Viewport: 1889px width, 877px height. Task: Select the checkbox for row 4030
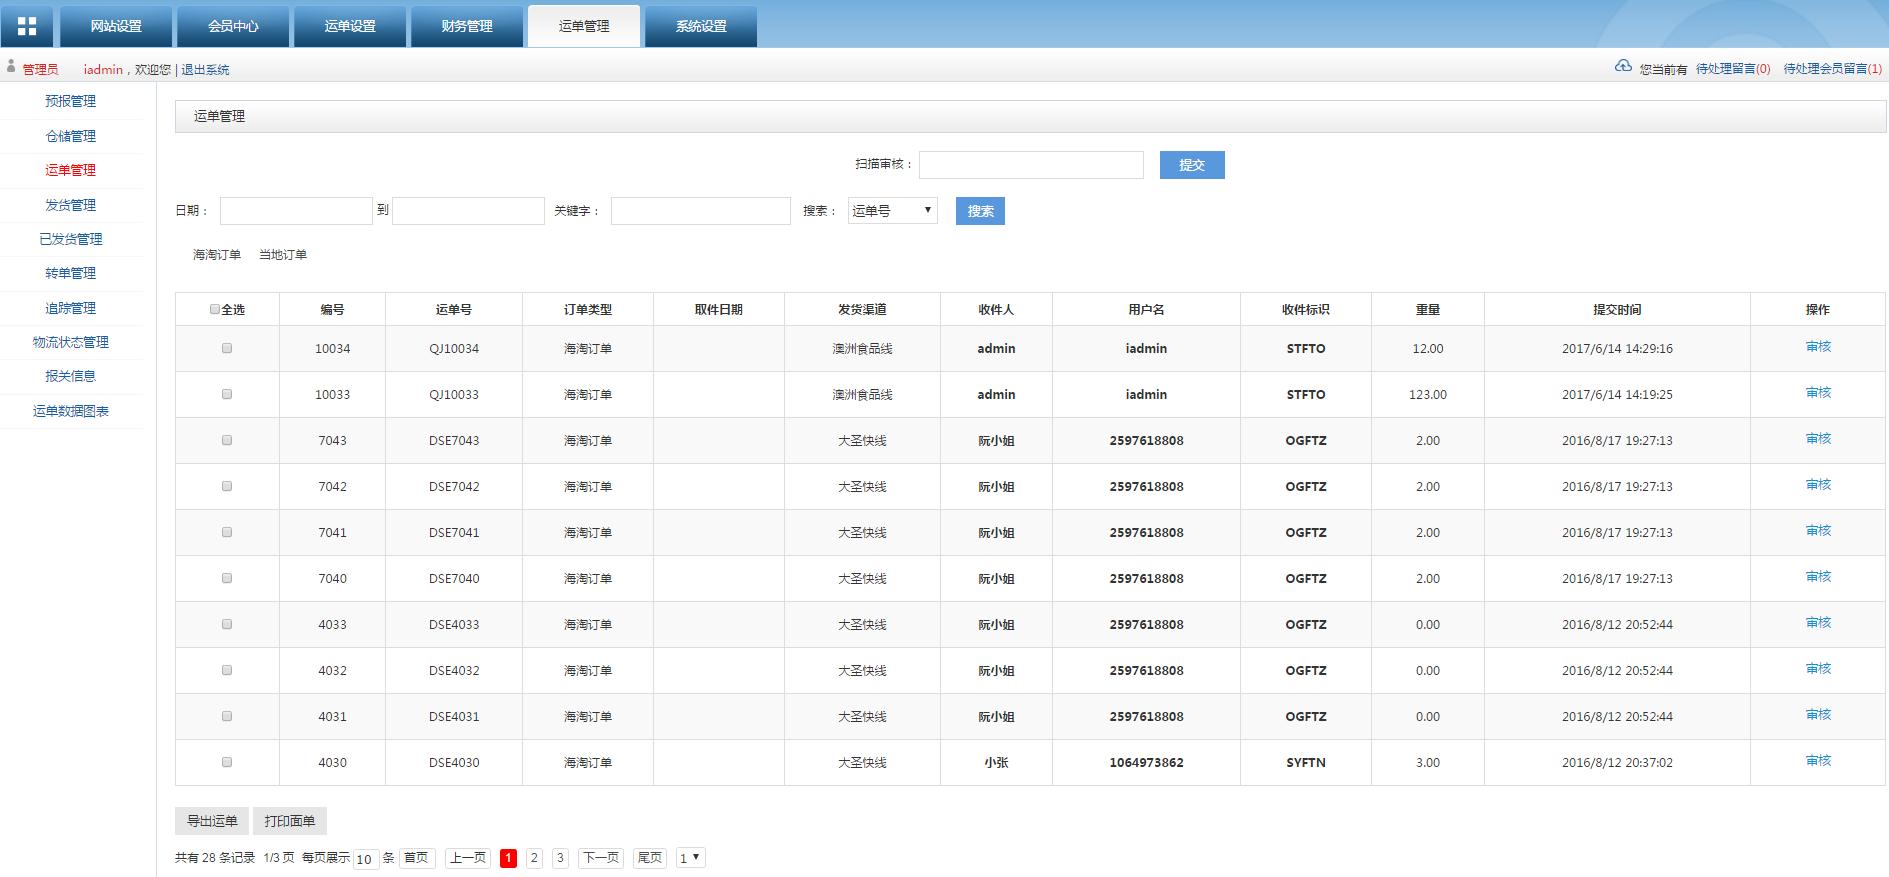(227, 762)
